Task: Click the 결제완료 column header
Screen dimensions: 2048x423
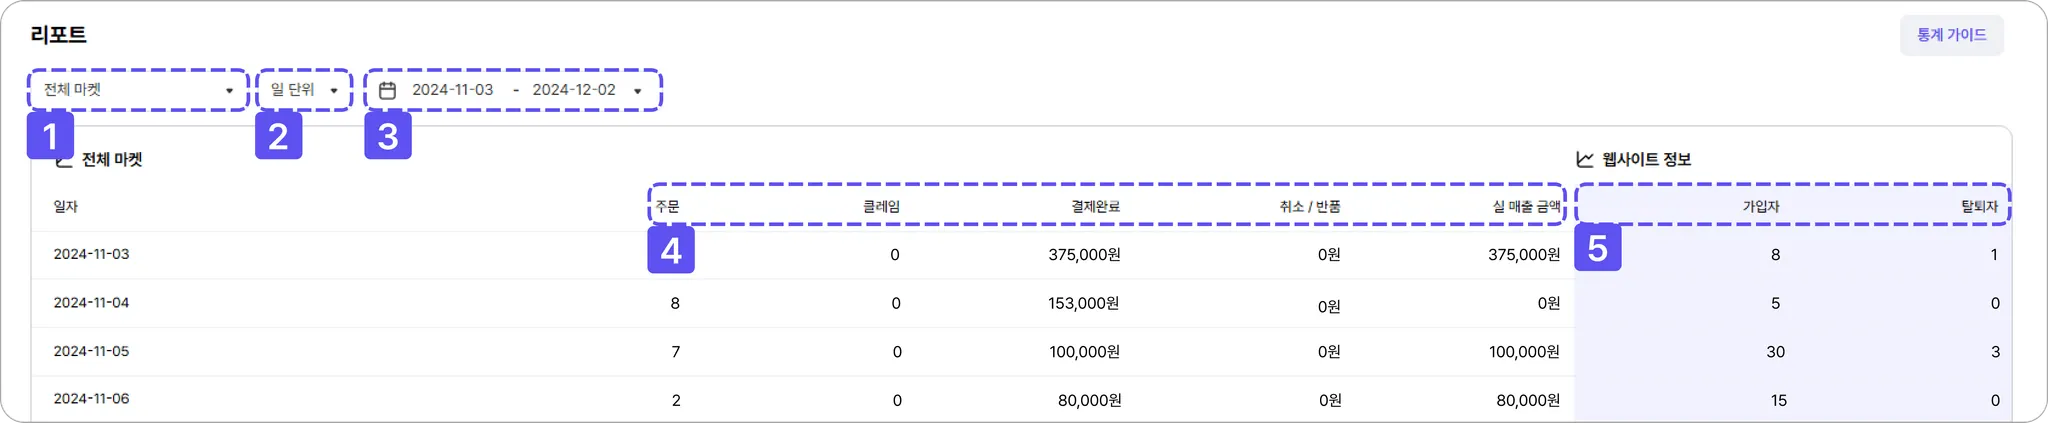Action: click(1095, 207)
